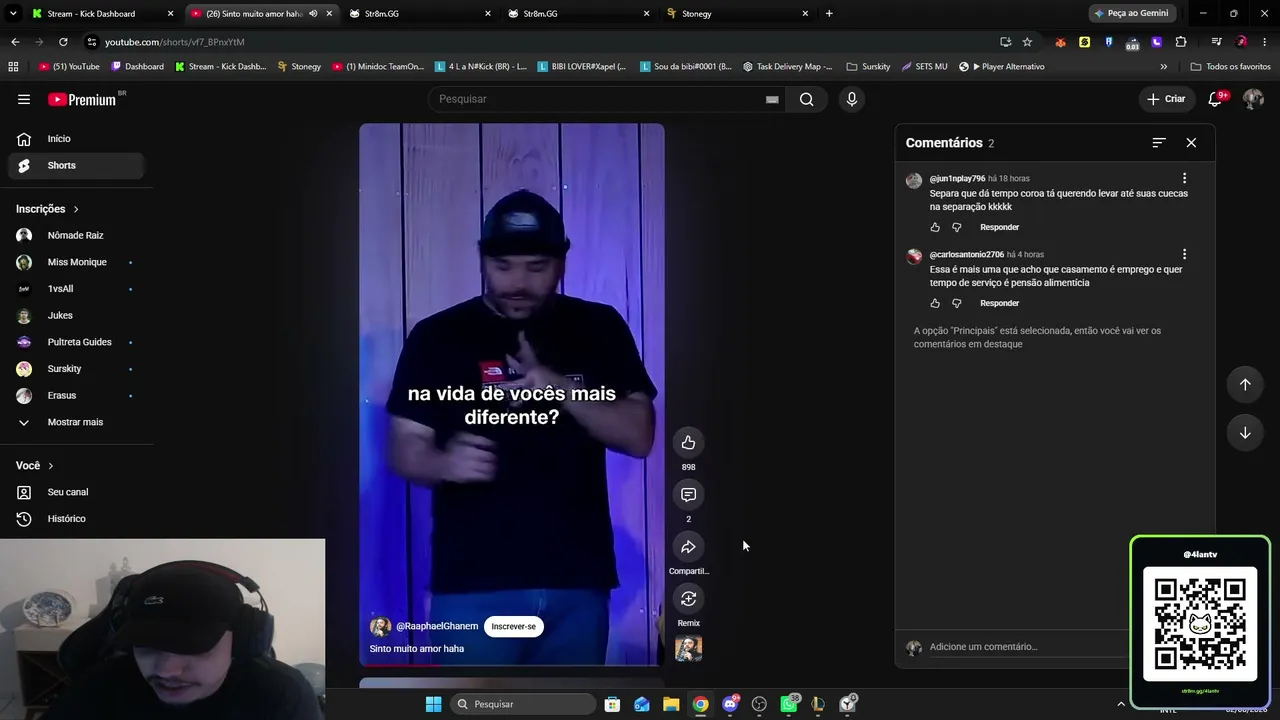Open Seu canal in sidebar
Screen dimensions: 1280x720
pos(76,492)
